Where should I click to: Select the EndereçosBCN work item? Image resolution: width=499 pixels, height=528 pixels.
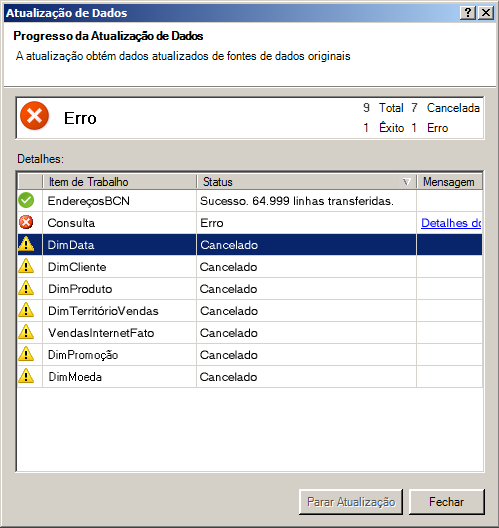(89, 201)
